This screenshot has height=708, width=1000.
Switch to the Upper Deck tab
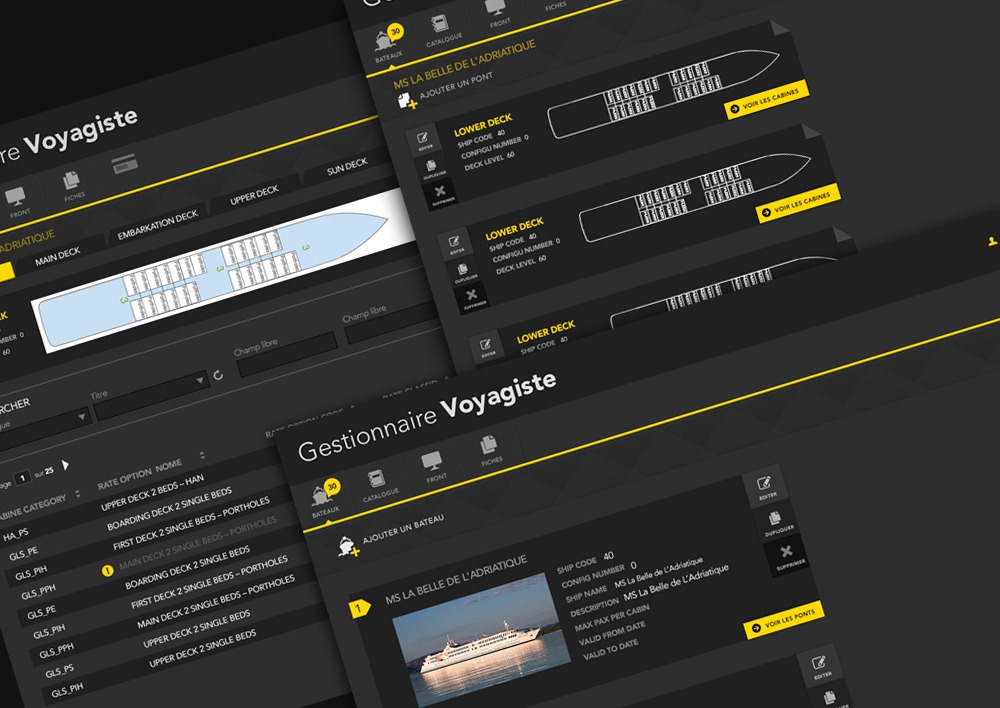(x=254, y=195)
